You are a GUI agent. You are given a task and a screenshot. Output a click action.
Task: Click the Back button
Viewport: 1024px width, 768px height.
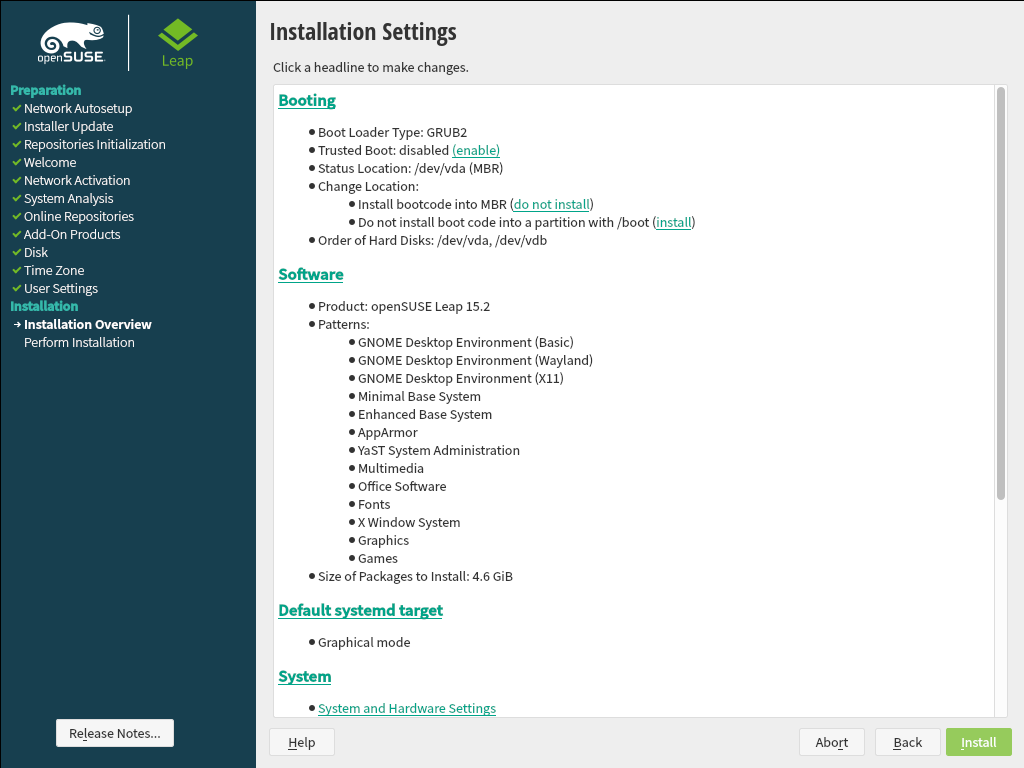coord(908,742)
